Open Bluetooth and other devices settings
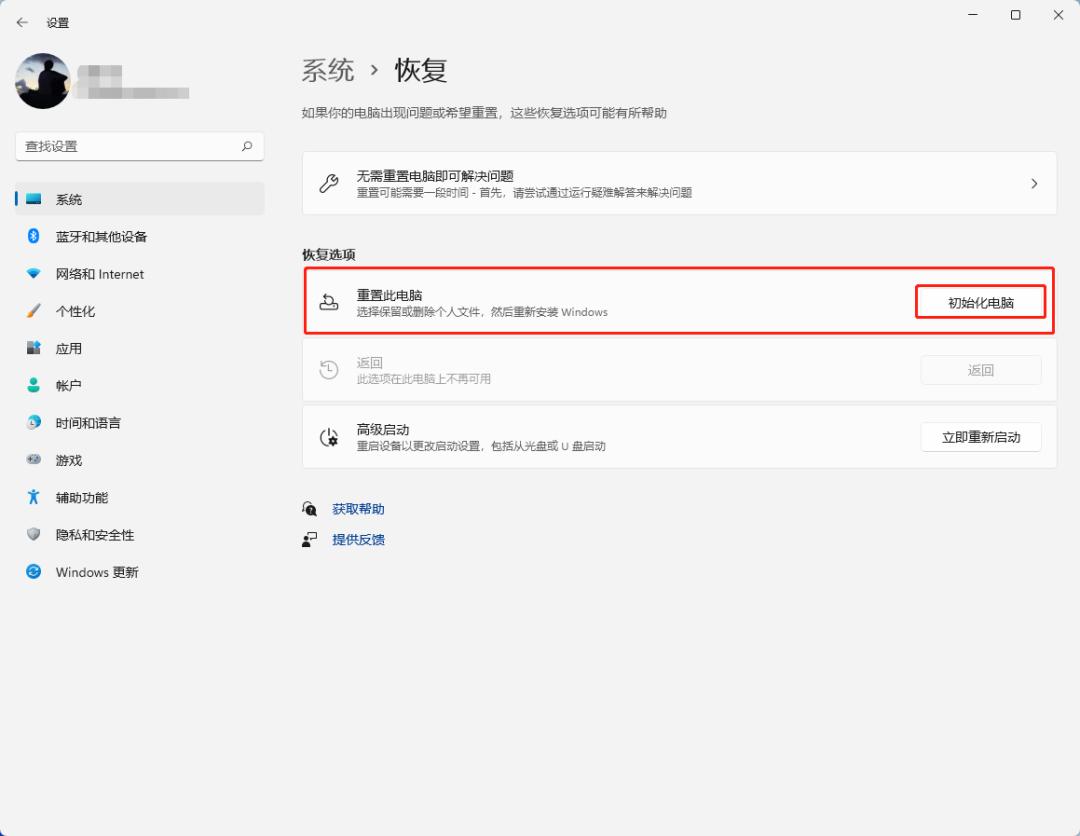 pos(100,236)
